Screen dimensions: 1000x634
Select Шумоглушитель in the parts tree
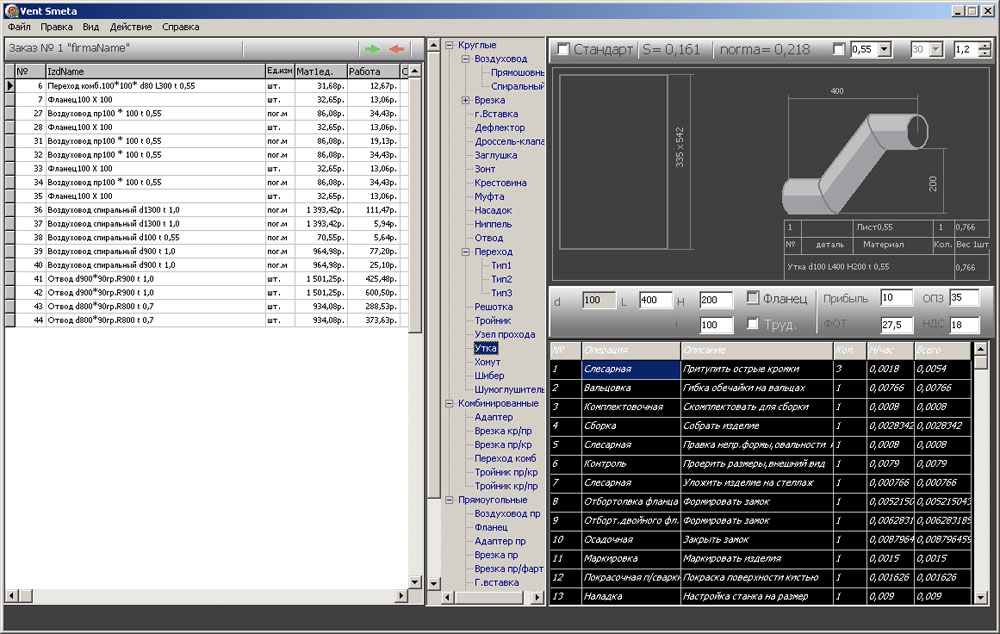point(509,389)
